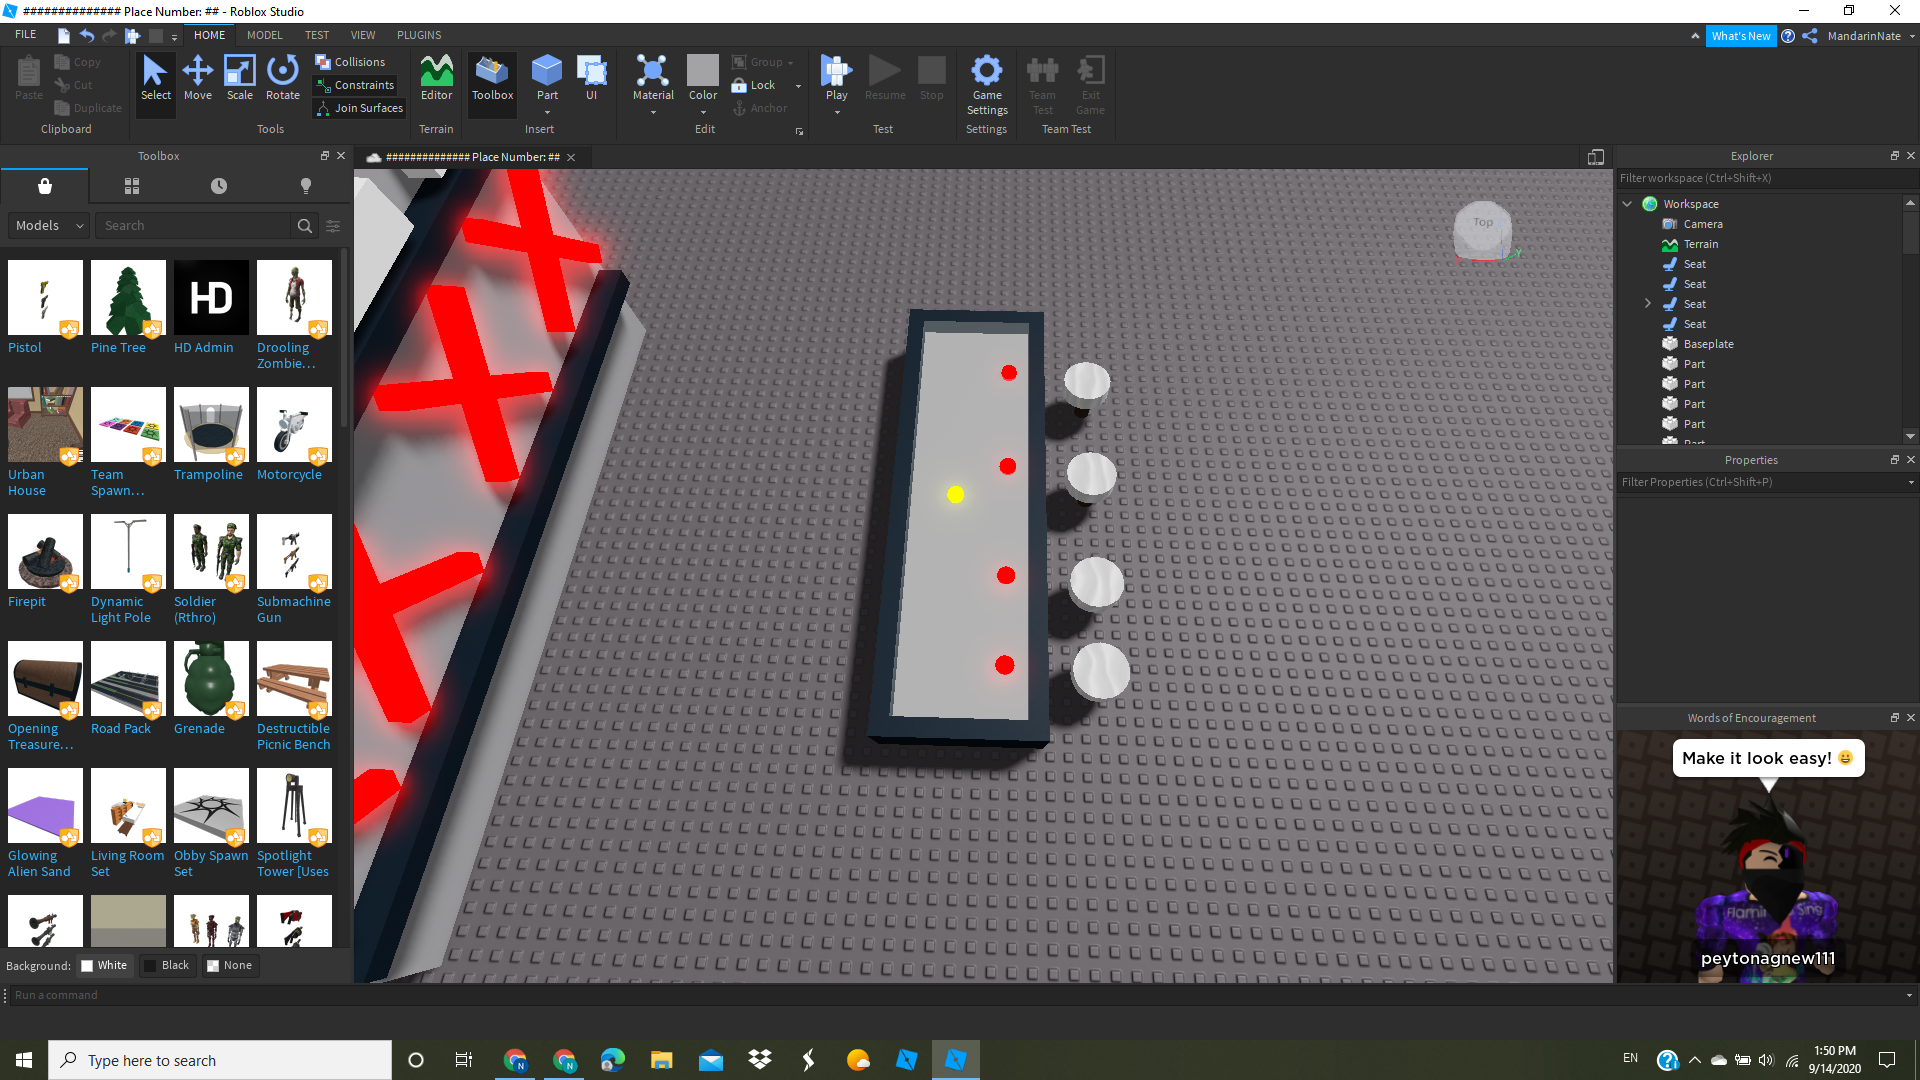This screenshot has width=1920, height=1080.
Task: Select the Move tool
Action: point(198,78)
